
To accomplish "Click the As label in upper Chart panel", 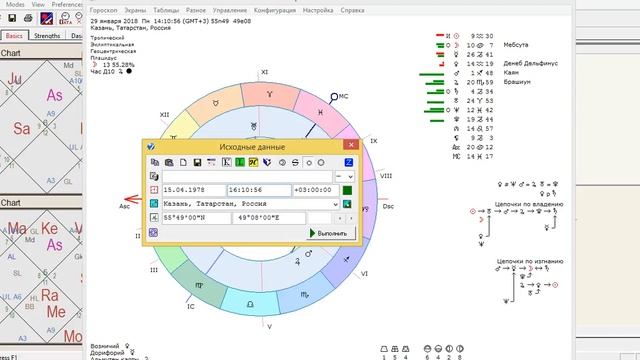I will coord(54,96).
